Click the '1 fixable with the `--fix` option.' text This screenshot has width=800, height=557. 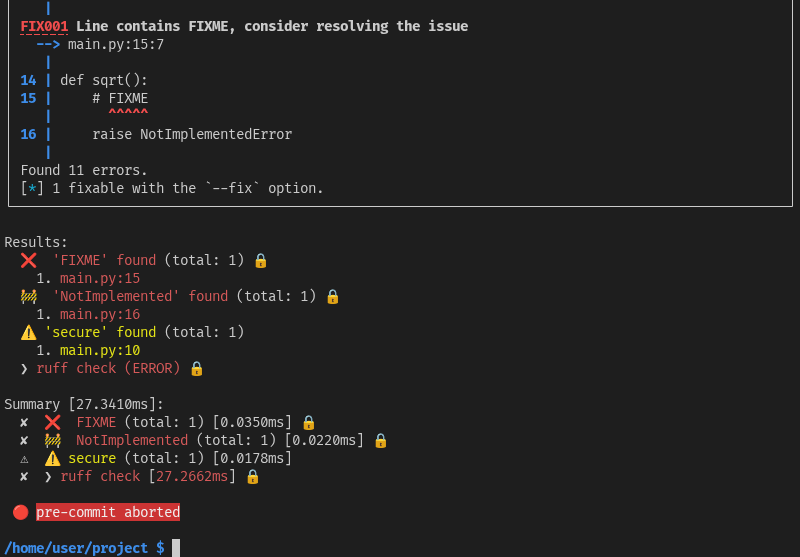[x=188, y=188]
